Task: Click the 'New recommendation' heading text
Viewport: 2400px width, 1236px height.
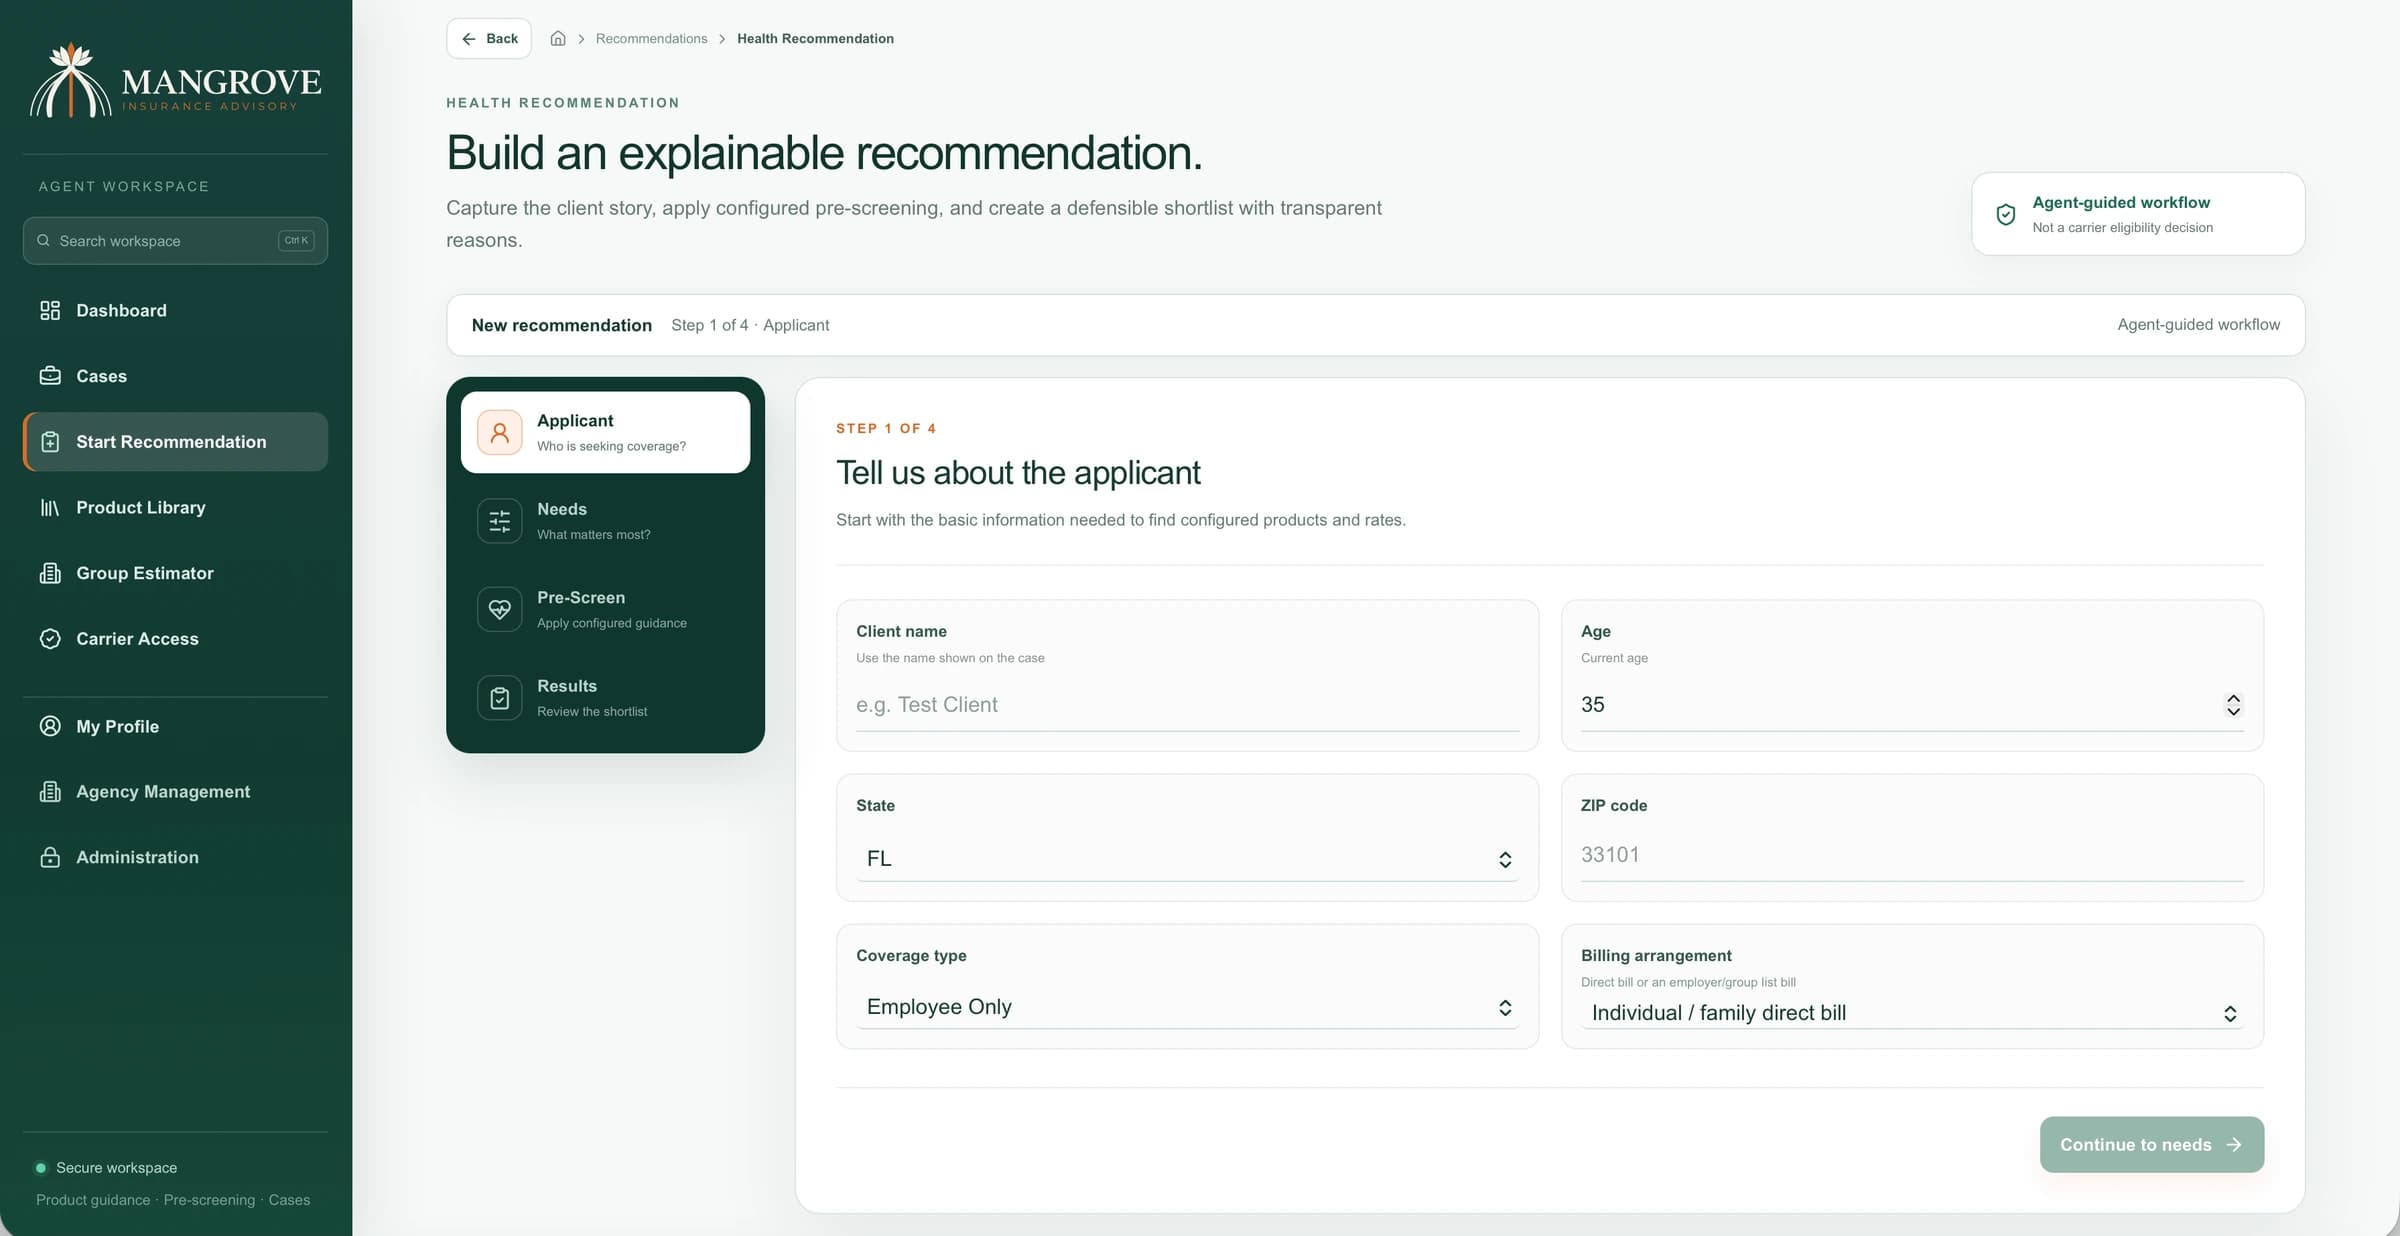Action: tap(561, 325)
